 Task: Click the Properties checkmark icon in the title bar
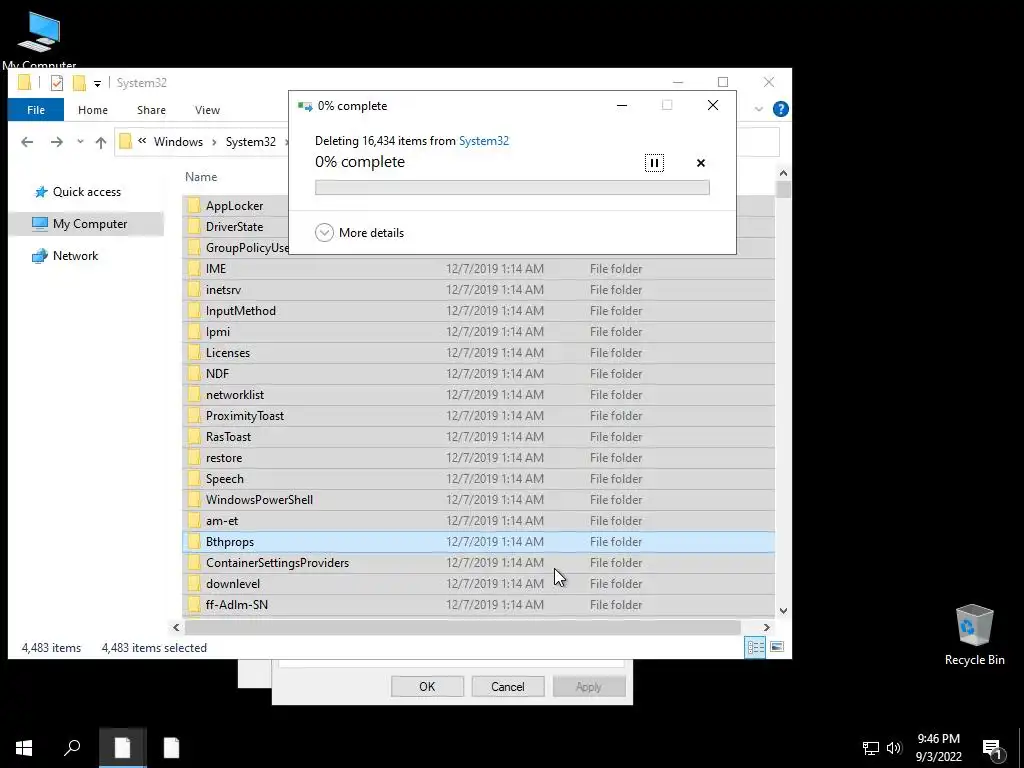coord(57,83)
